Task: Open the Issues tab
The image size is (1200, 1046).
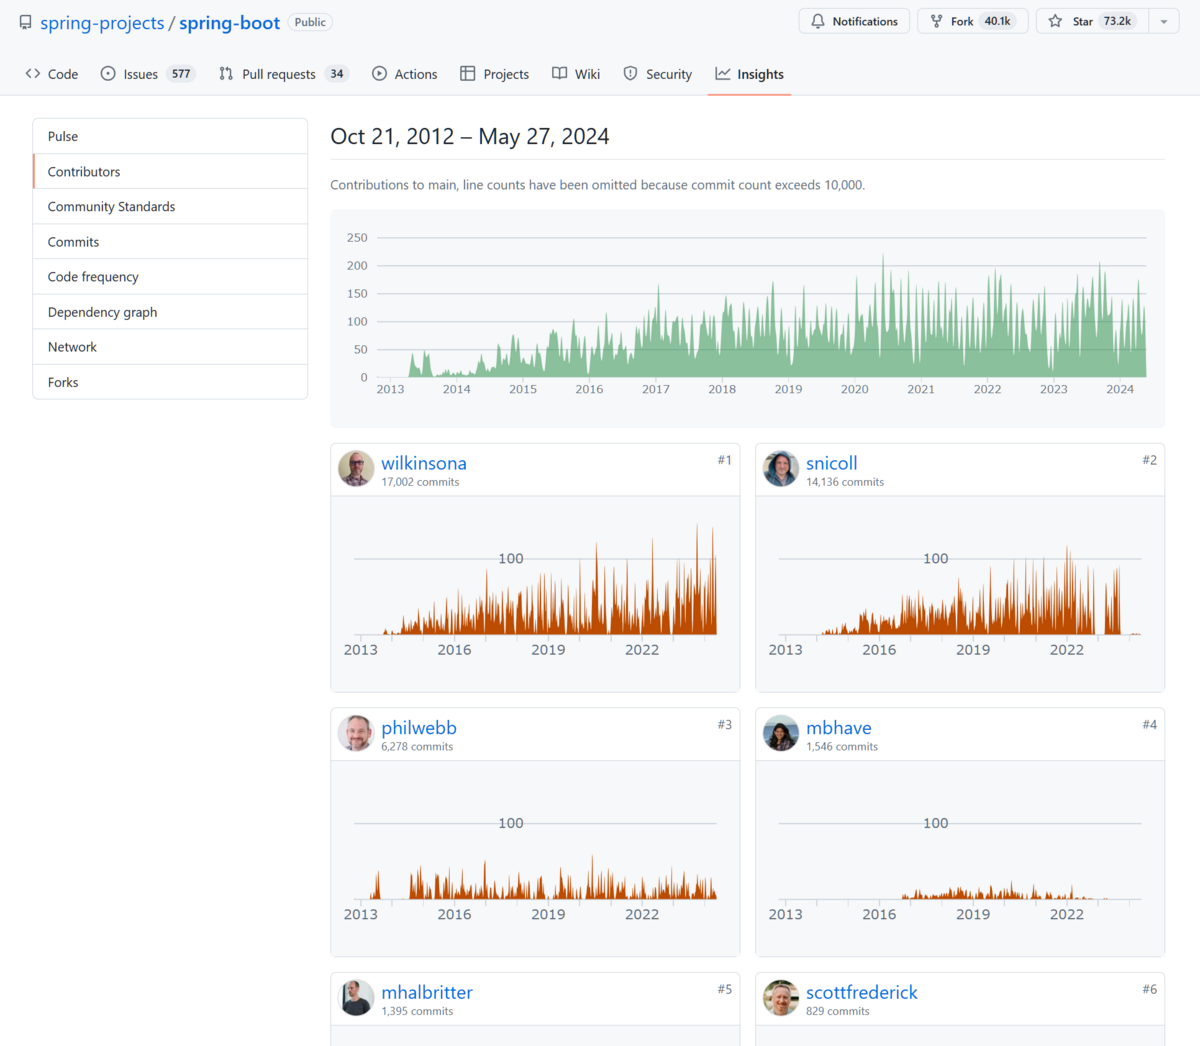Action: [148, 74]
